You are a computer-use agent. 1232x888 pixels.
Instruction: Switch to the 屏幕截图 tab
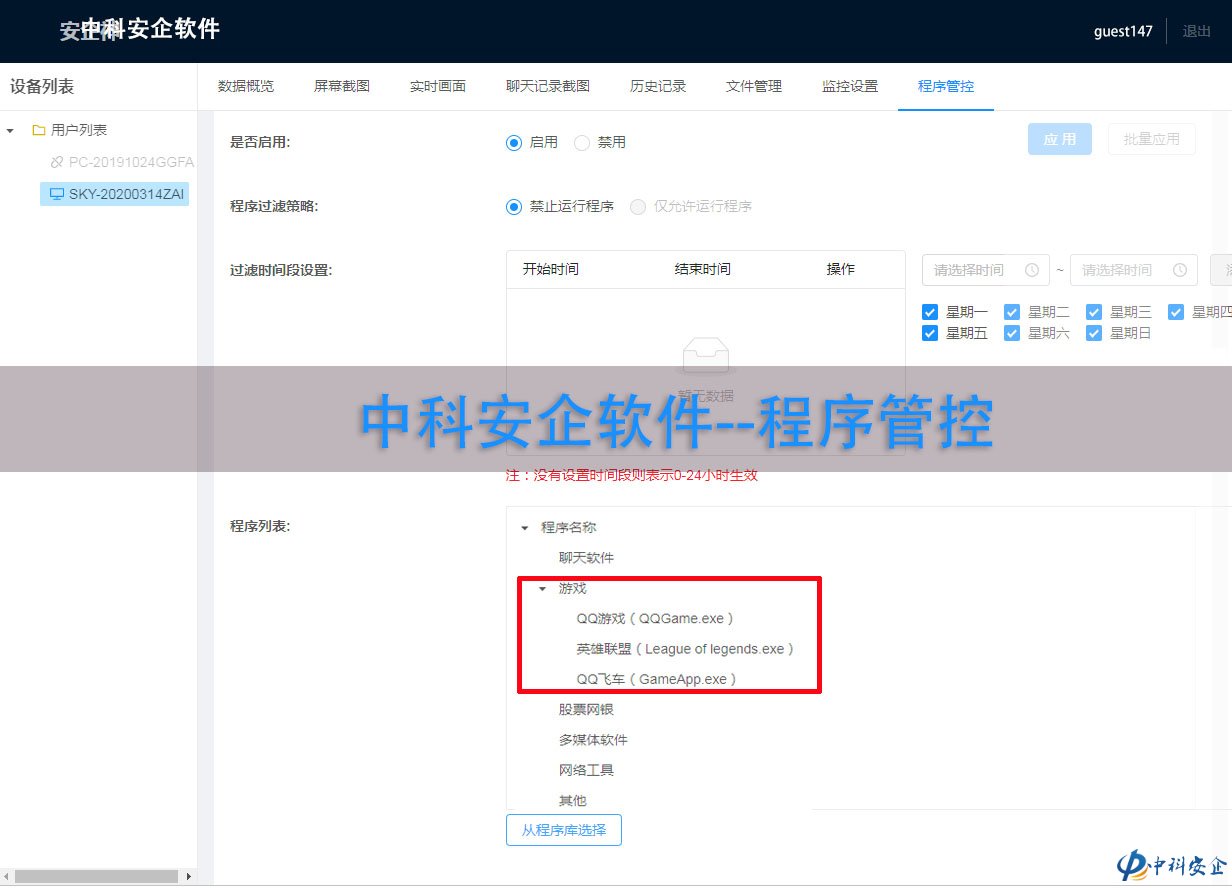342,86
